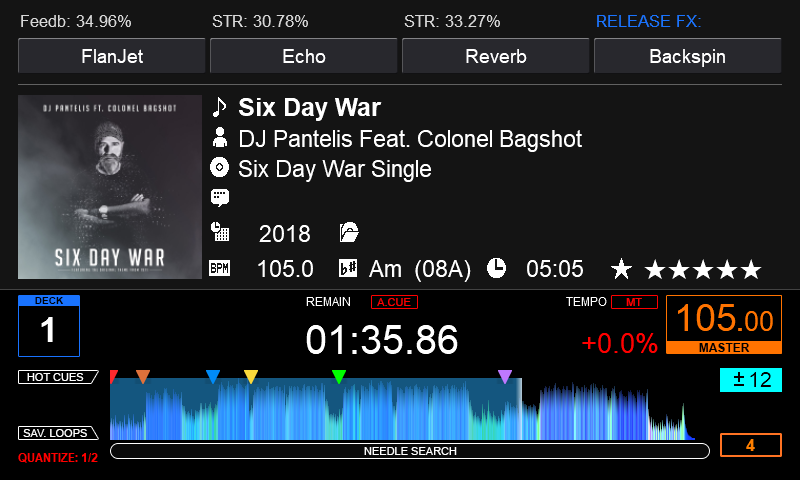This screenshot has width=800, height=480.
Task: Click the BPM icon
Action: click(x=219, y=268)
